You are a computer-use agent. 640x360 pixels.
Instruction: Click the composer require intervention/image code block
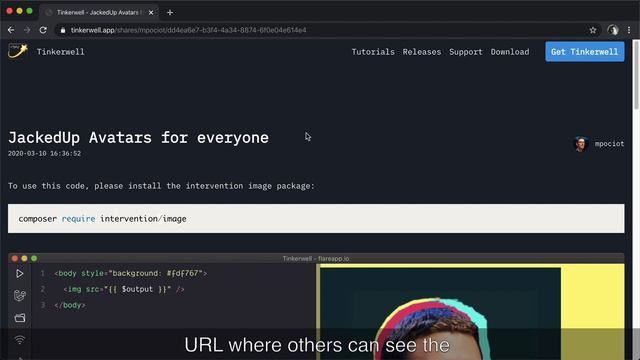coord(316,218)
